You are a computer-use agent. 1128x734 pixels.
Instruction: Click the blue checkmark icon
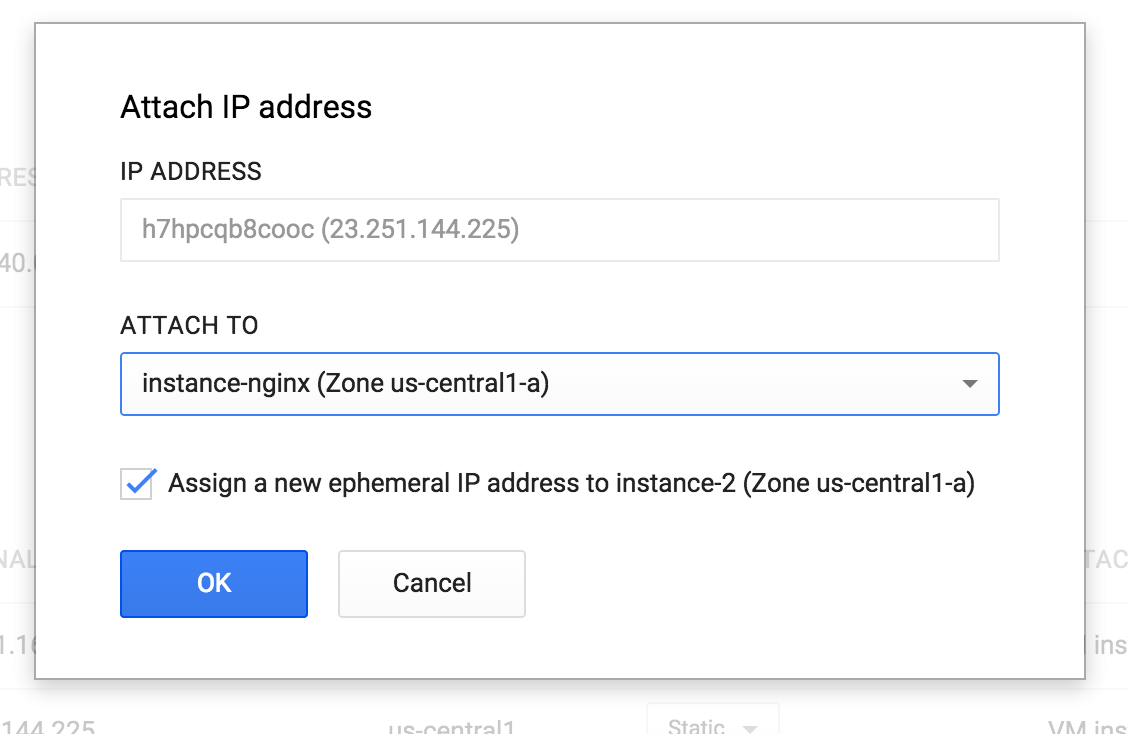(139, 482)
